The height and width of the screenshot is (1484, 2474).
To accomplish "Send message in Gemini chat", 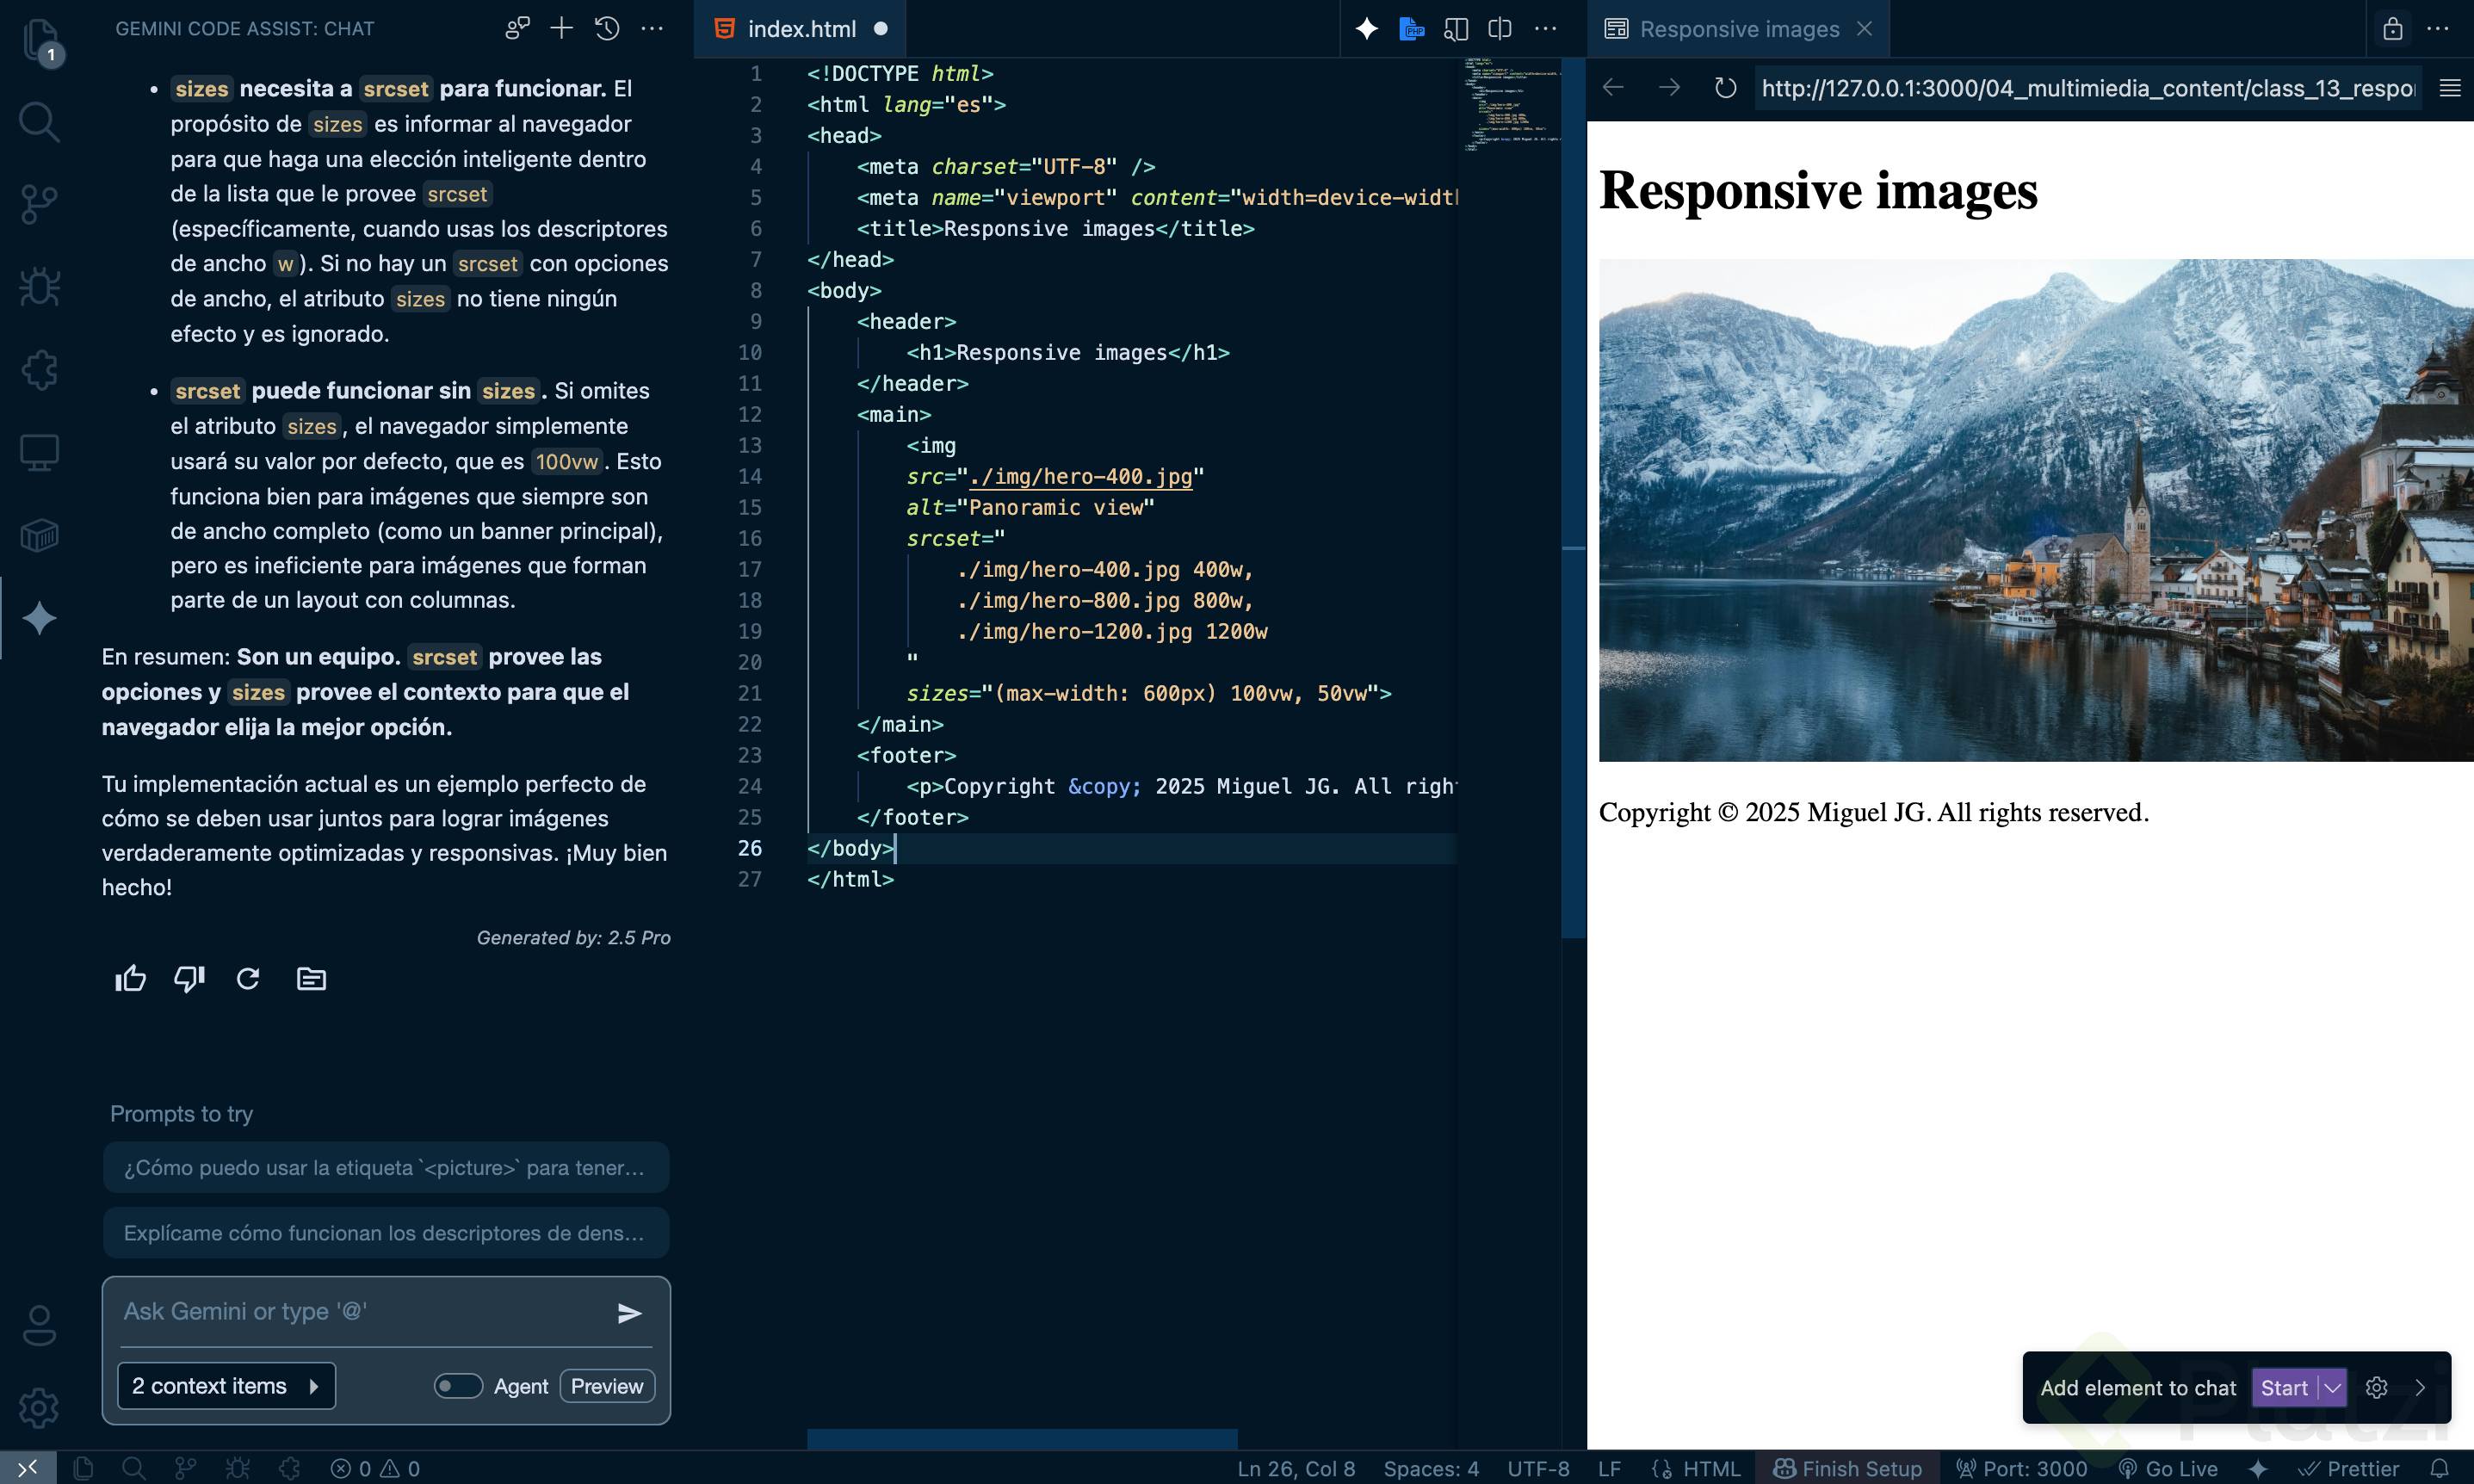I will [x=629, y=1313].
